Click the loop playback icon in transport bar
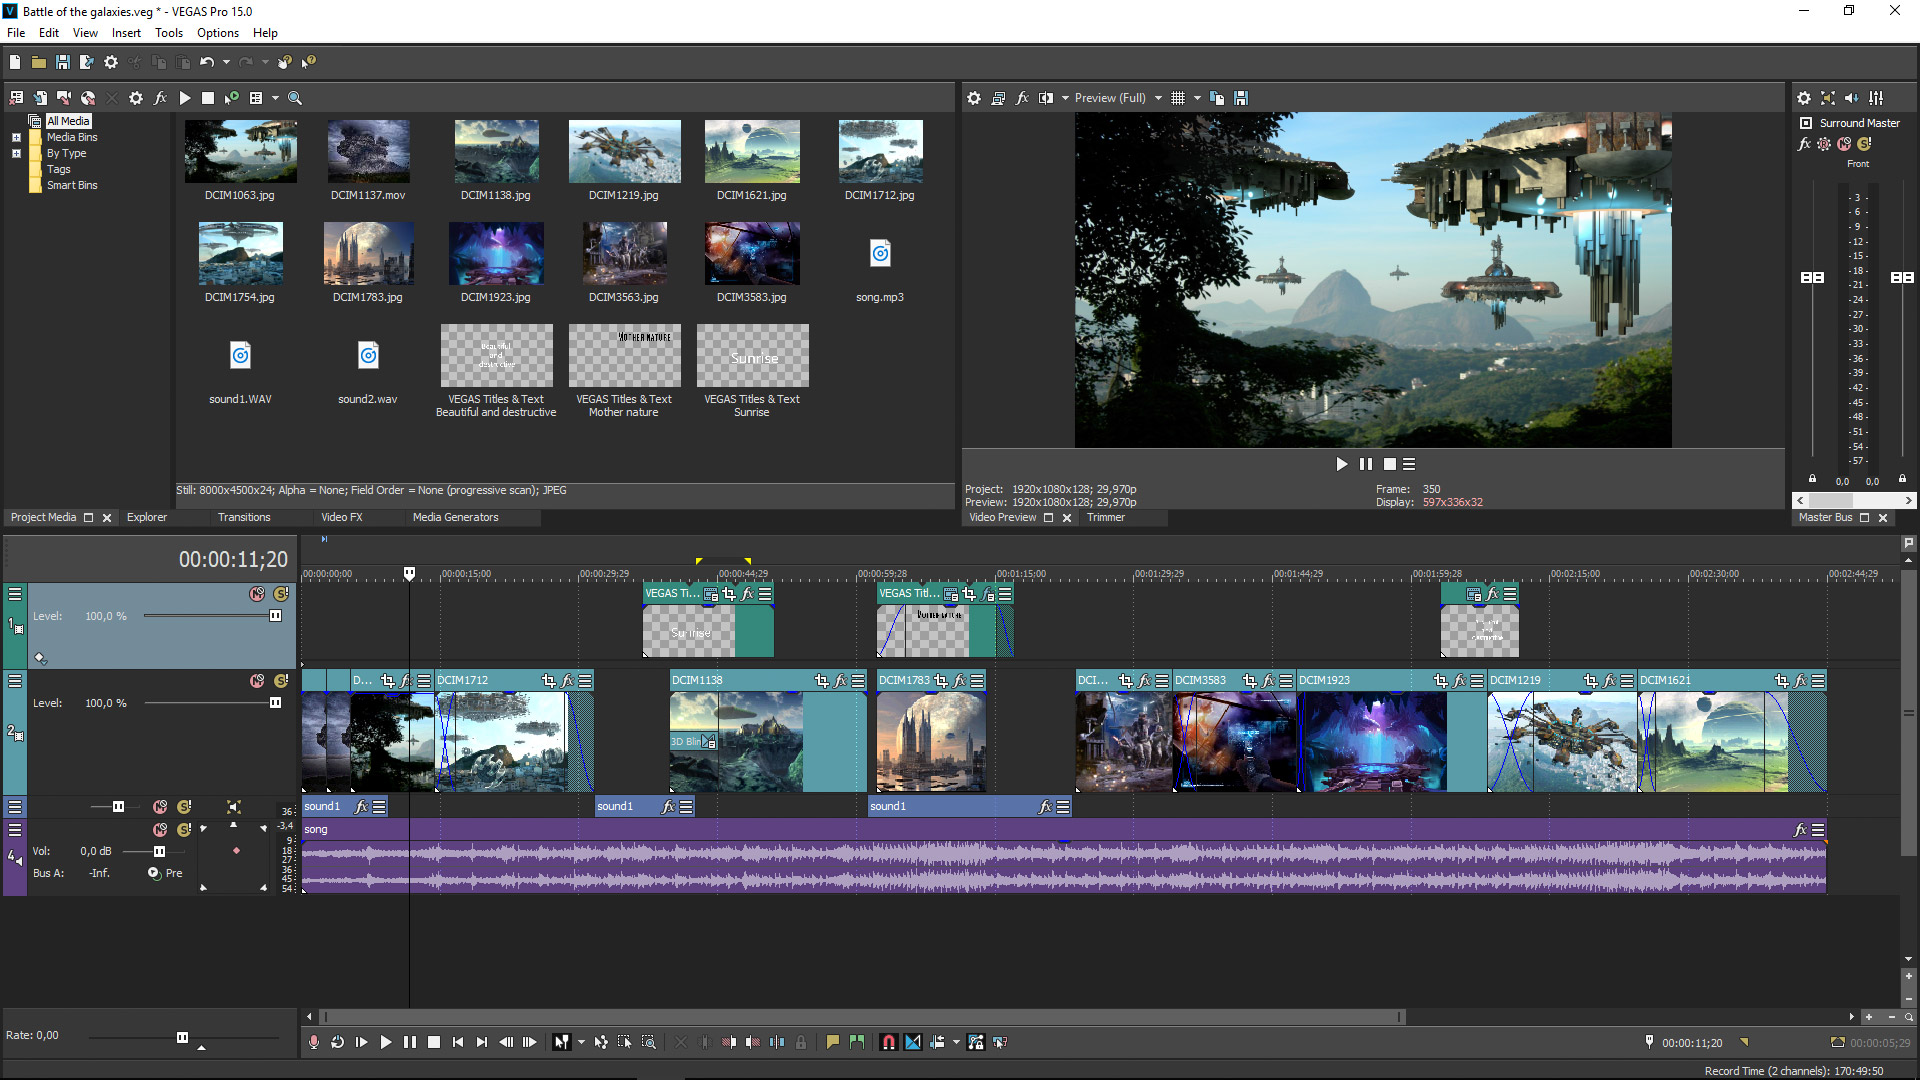Viewport: 1920px width, 1080px height. point(340,1042)
